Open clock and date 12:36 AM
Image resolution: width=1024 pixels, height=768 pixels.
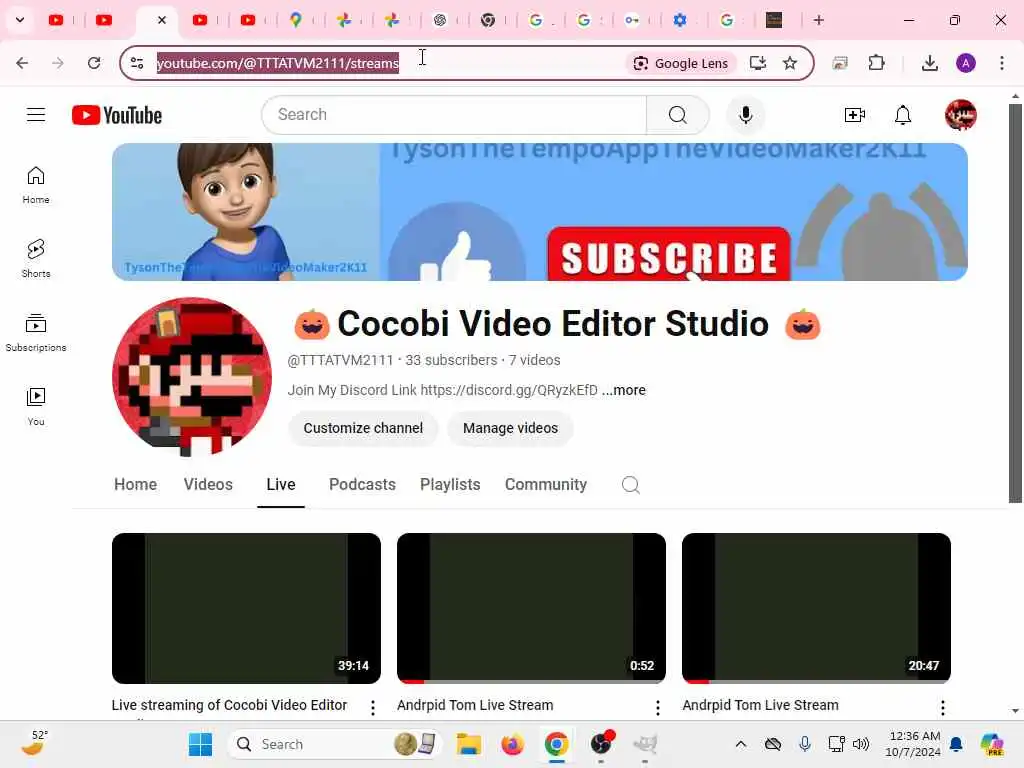(x=913, y=744)
